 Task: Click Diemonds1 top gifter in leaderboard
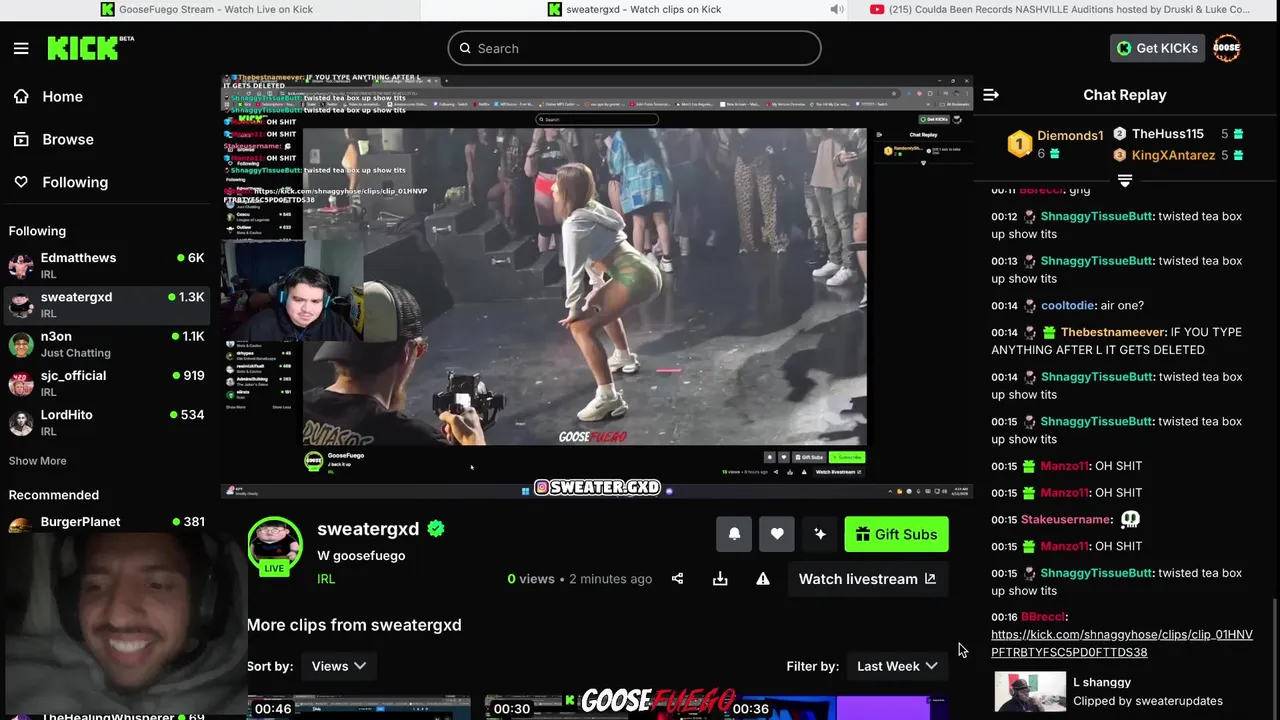click(x=1070, y=135)
